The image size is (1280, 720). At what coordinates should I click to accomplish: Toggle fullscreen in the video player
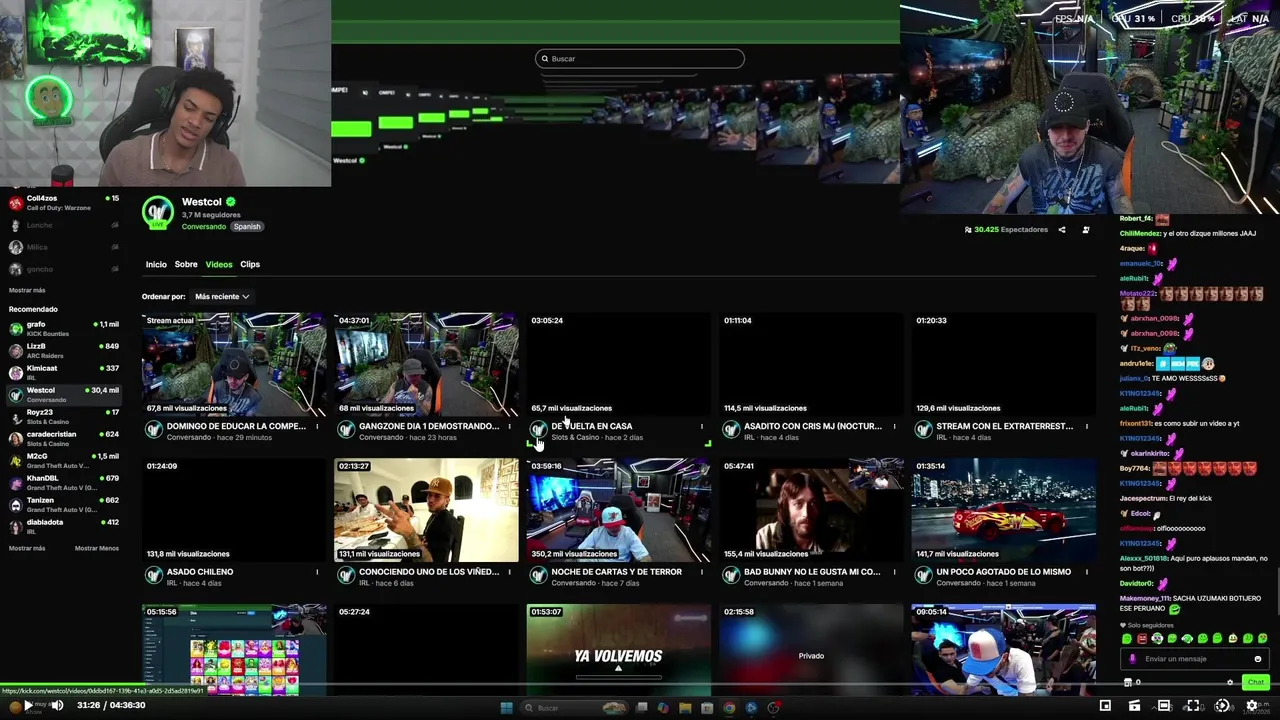coord(1193,706)
